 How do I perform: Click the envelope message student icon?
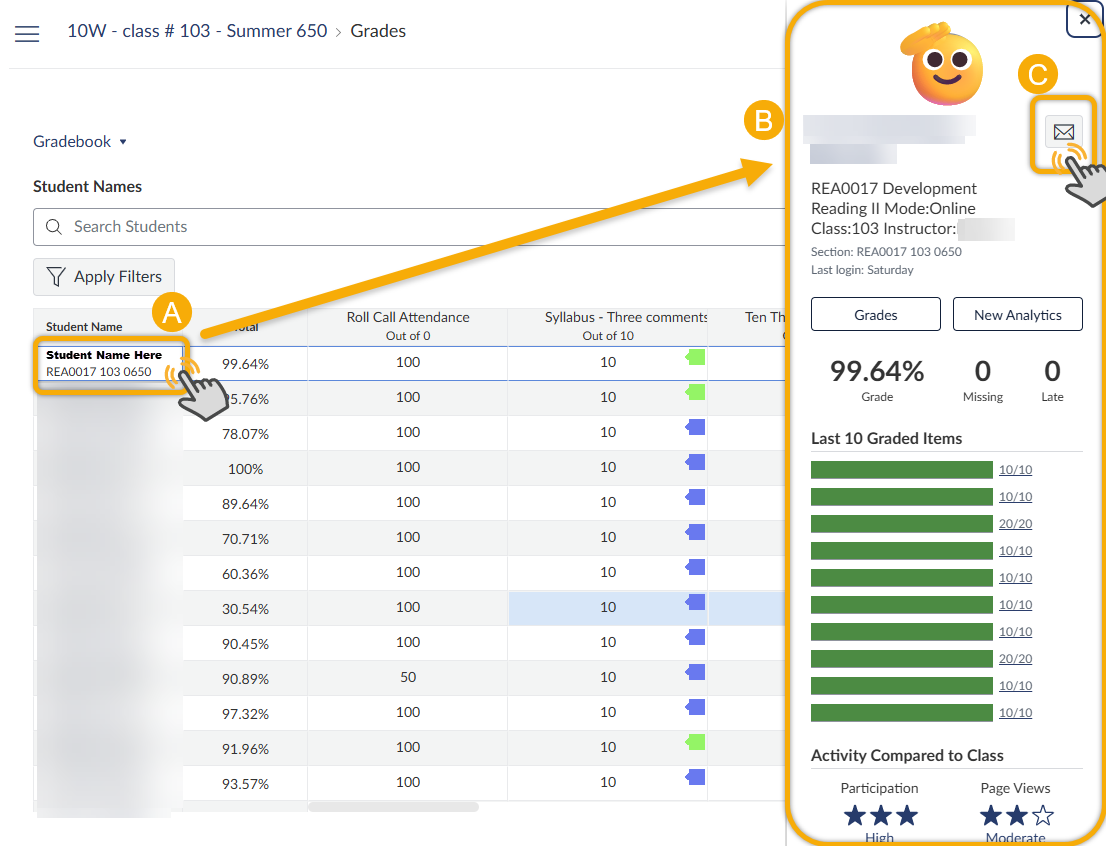[1063, 132]
